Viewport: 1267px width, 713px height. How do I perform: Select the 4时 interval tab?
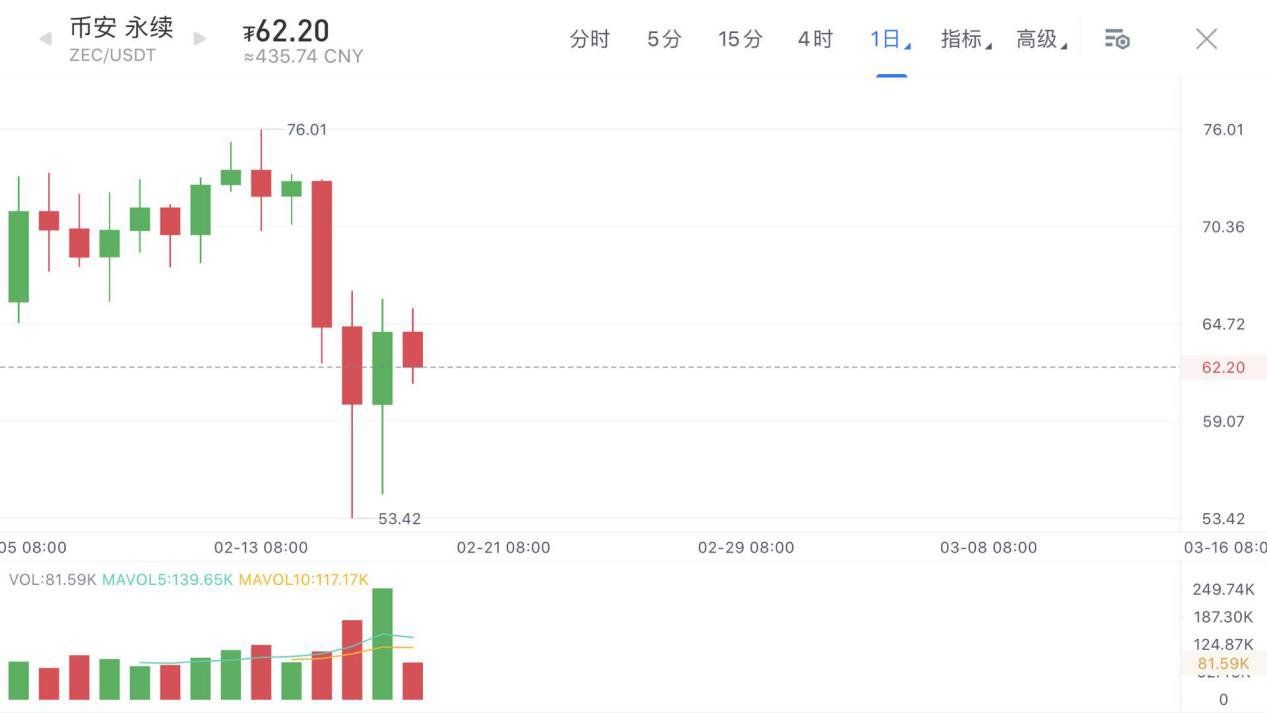815,39
